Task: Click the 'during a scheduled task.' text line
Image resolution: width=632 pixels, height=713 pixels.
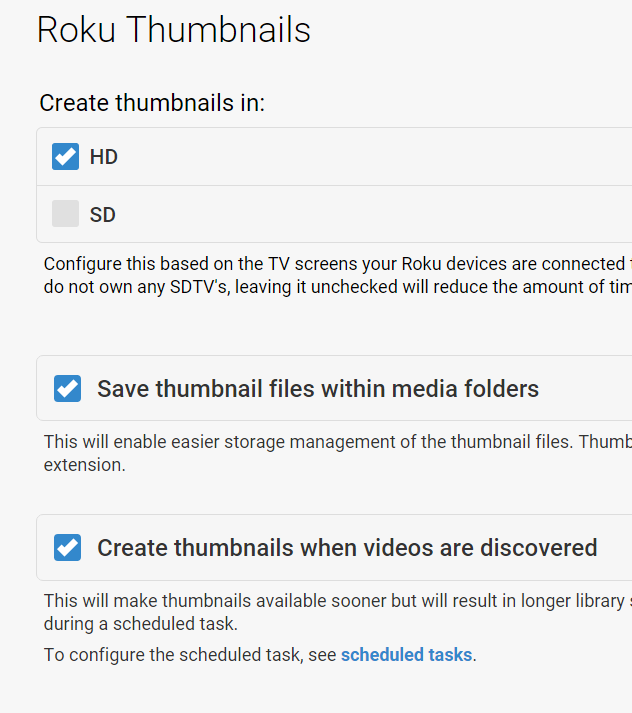Action: pyautogui.click(x=139, y=625)
